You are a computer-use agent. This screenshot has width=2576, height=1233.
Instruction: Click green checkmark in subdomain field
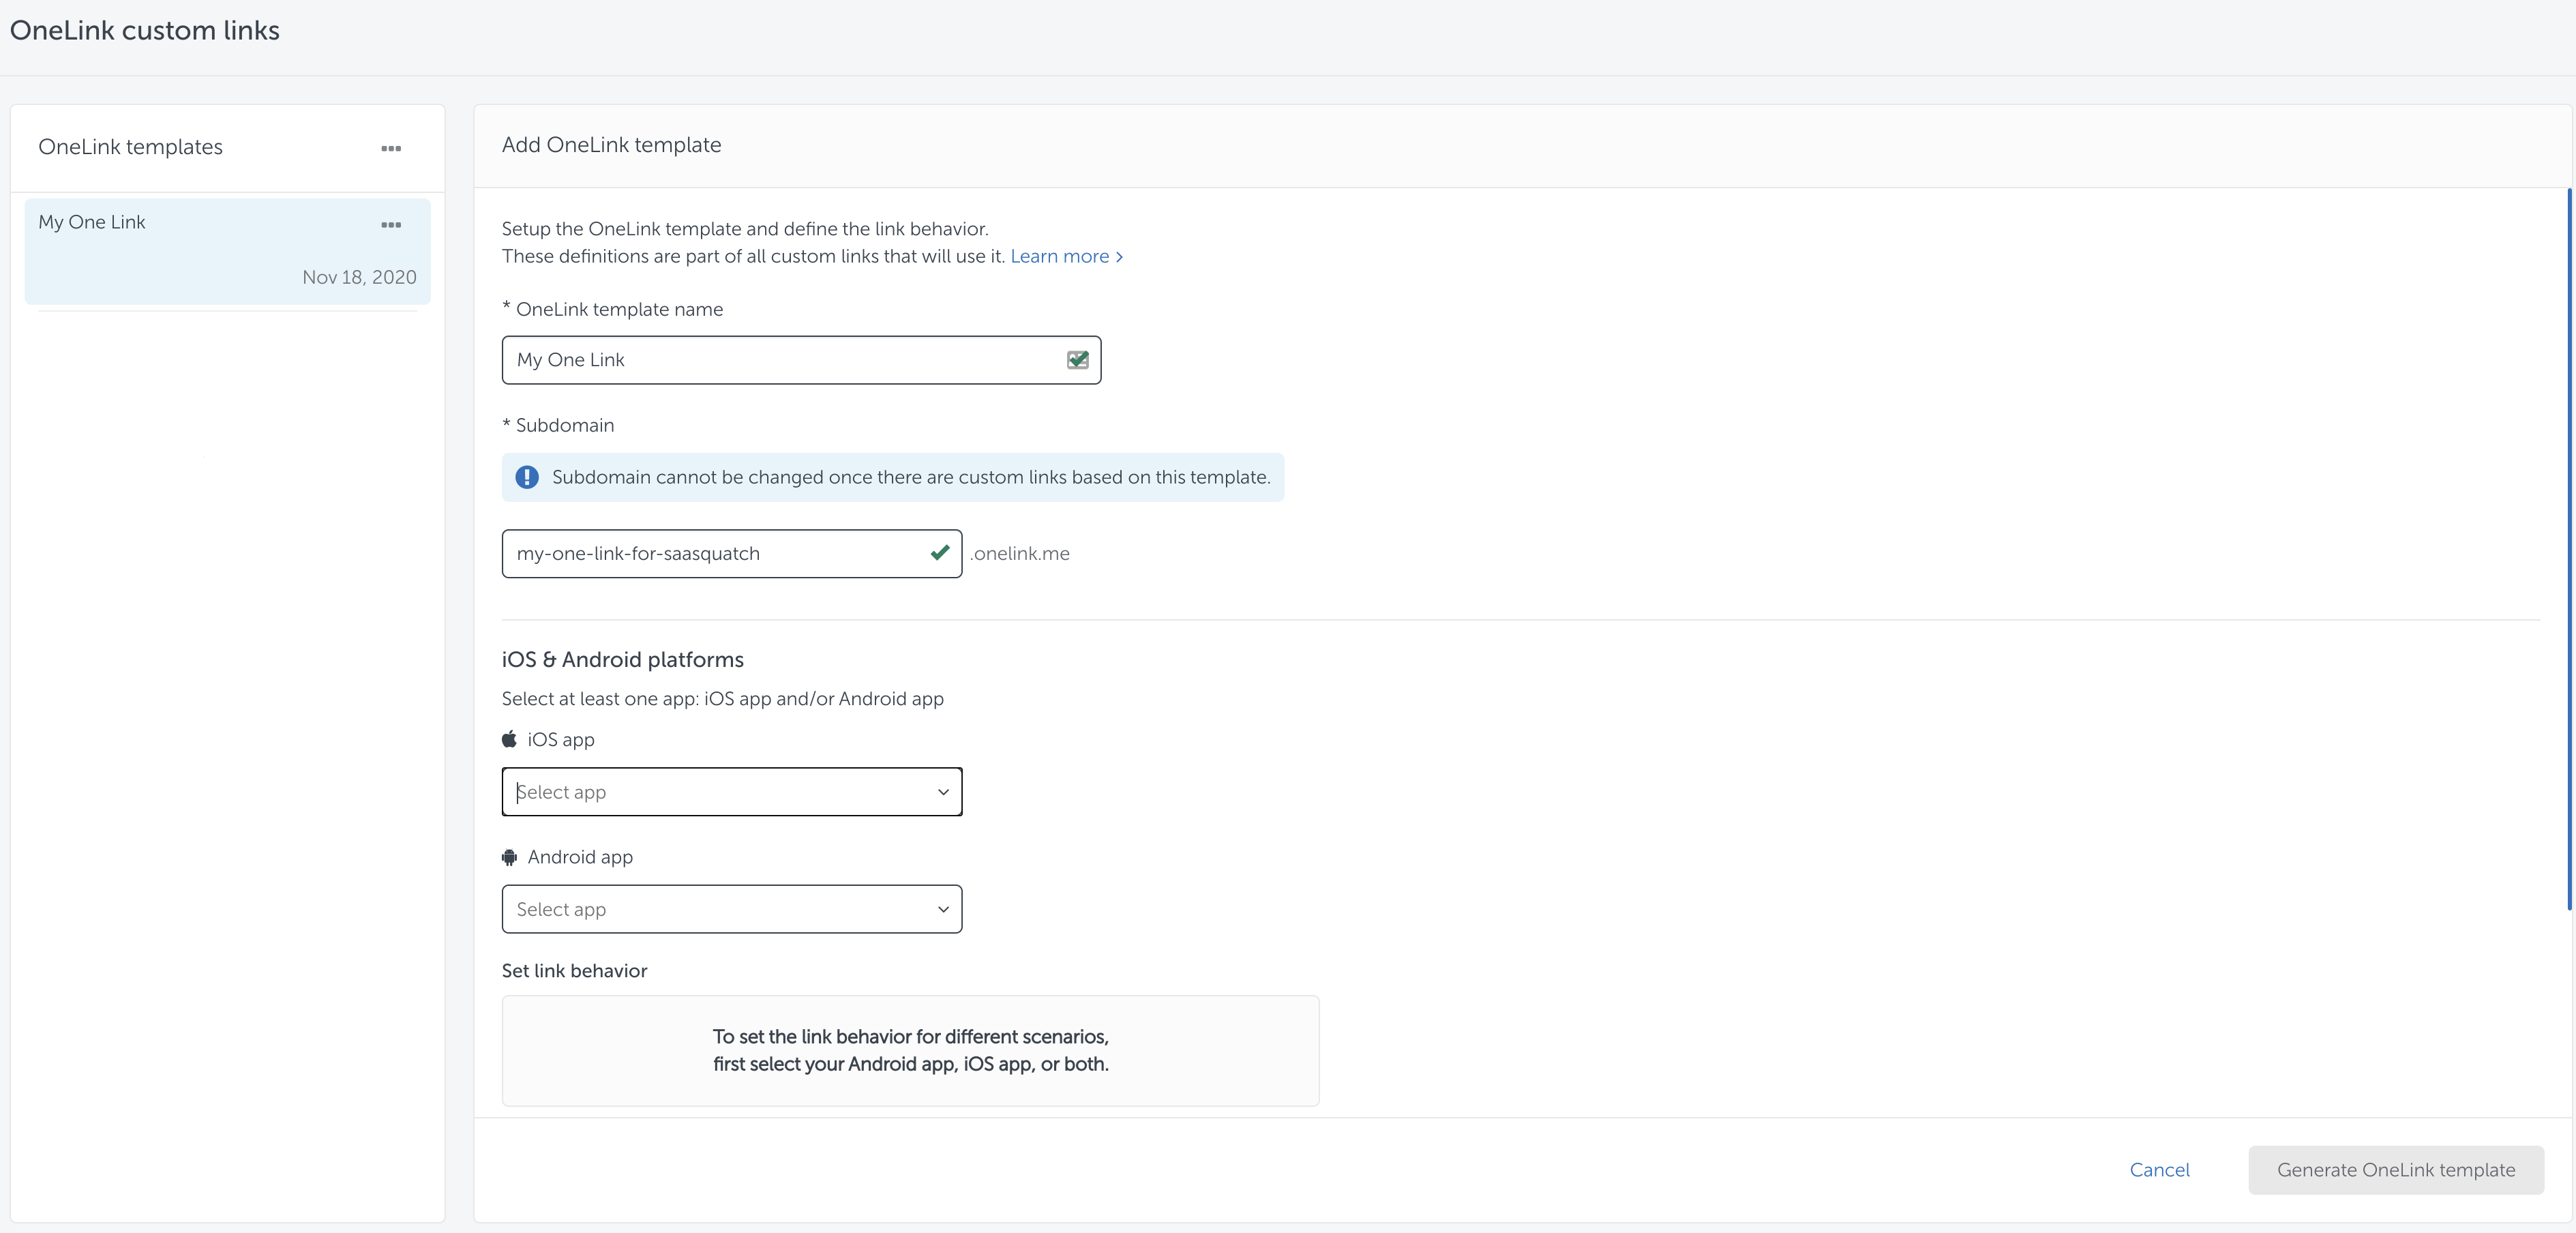(x=939, y=552)
